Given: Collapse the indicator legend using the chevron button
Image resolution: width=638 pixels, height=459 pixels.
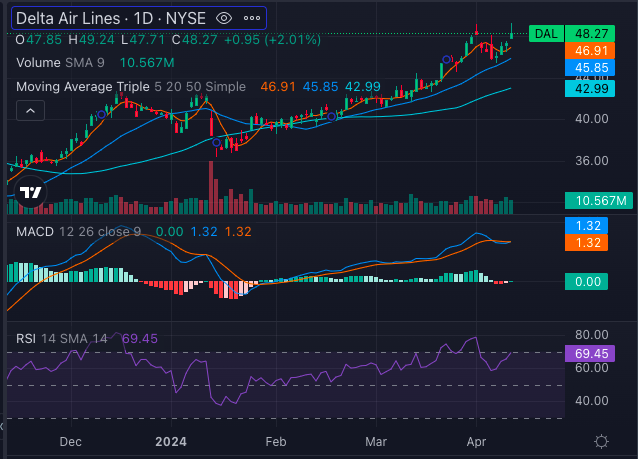Looking at the screenshot, I should point(31,111).
